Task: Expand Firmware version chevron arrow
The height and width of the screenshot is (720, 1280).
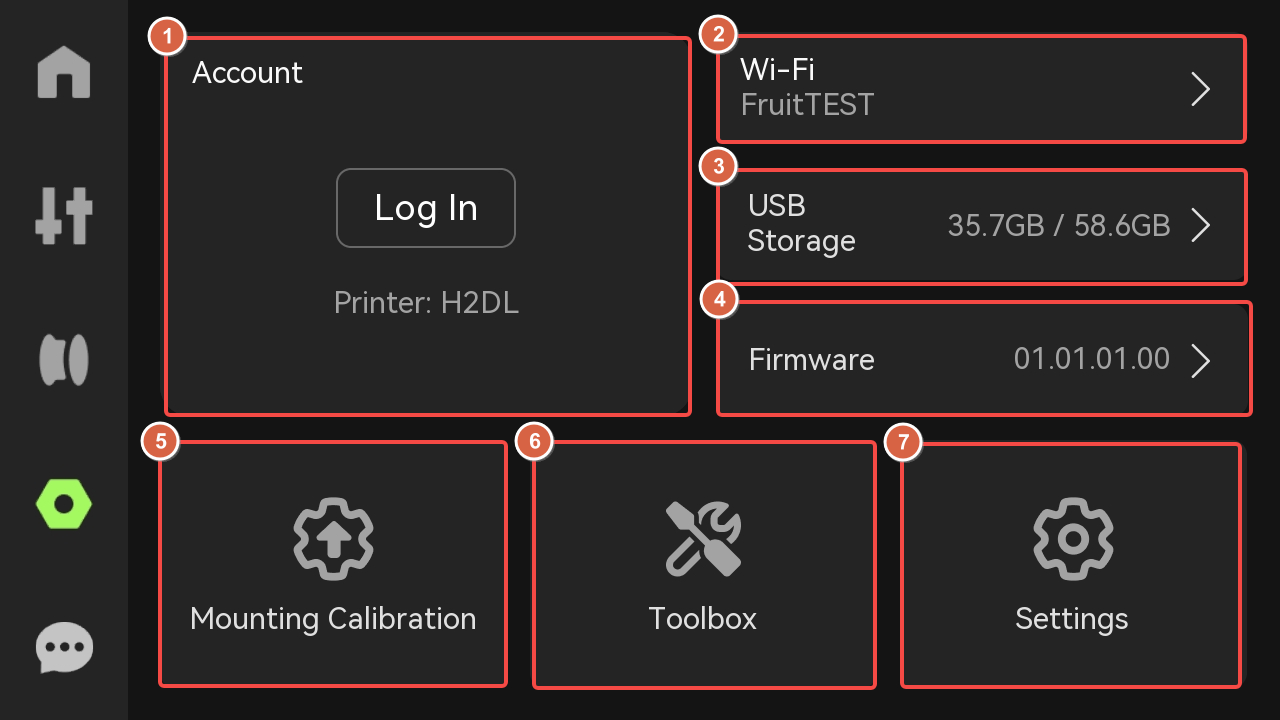Action: click(1201, 360)
